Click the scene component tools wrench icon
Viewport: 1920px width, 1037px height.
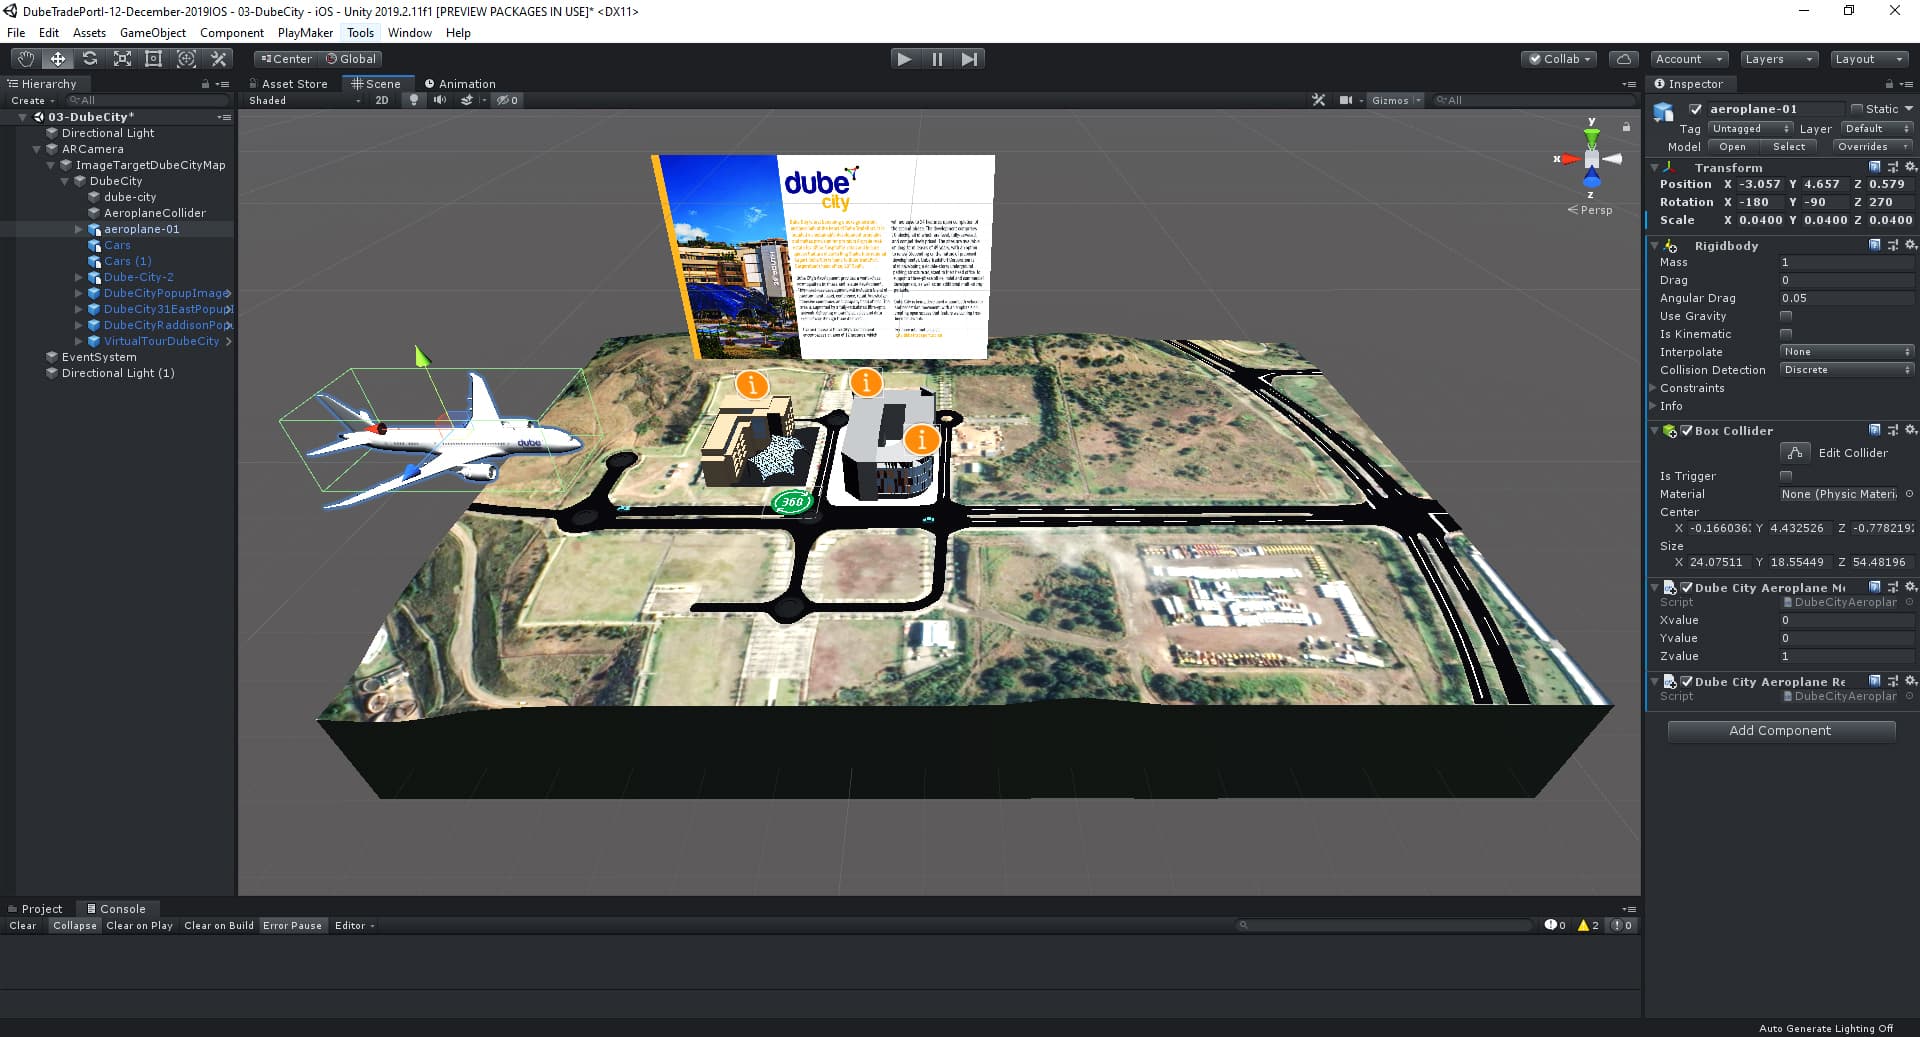coord(1319,100)
